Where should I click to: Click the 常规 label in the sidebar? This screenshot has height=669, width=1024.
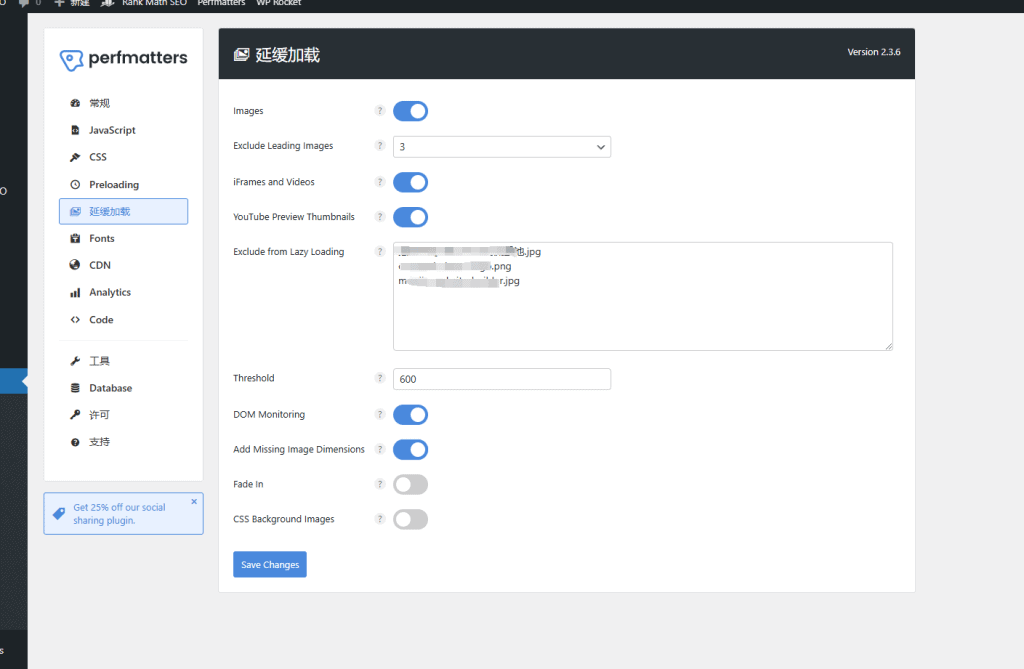pyautogui.click(x=99, y=103)
